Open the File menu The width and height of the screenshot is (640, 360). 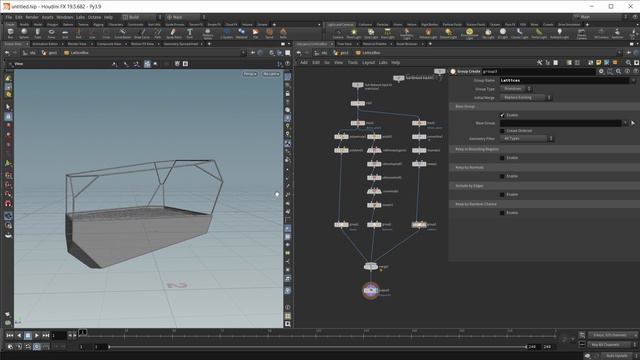9,17
